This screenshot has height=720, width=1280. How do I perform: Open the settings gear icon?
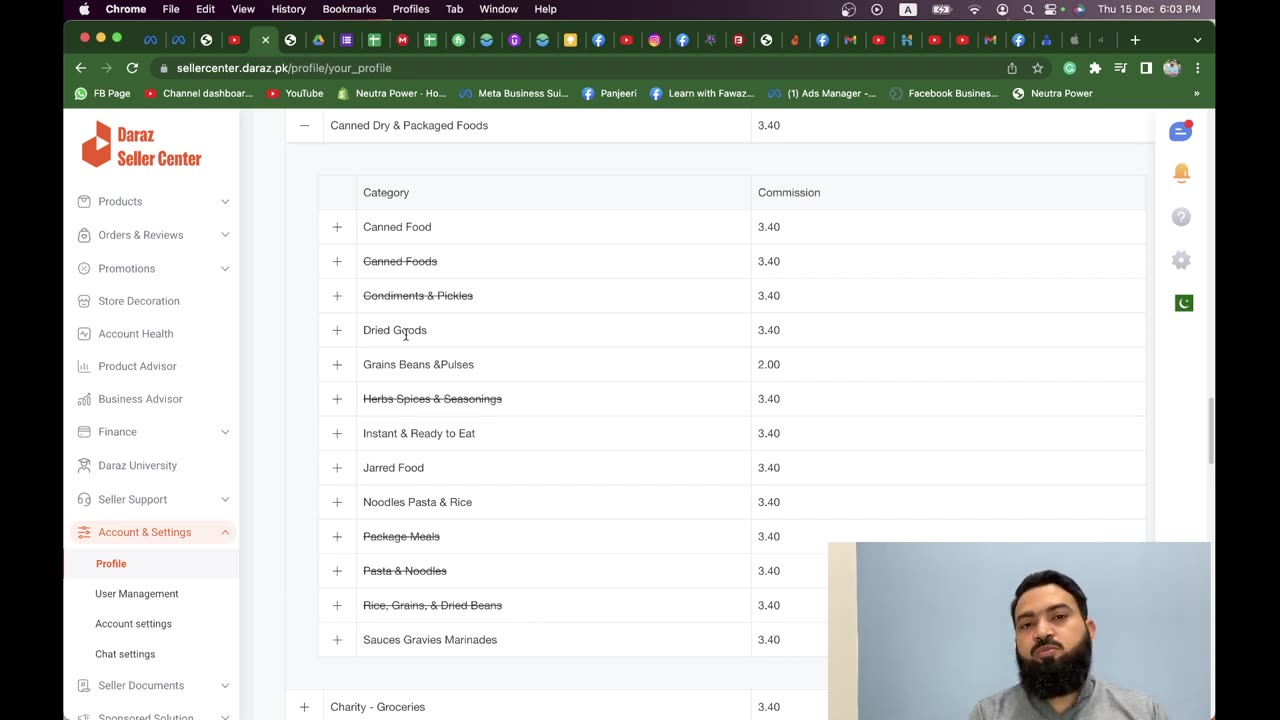point(1181,260)
